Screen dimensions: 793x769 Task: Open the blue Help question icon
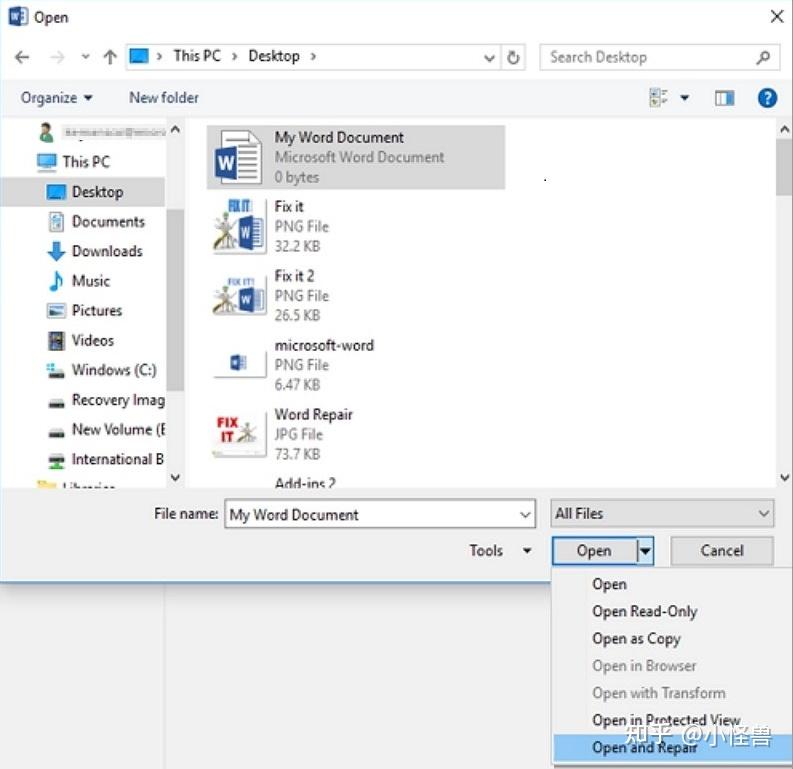(x=767, y=98)
